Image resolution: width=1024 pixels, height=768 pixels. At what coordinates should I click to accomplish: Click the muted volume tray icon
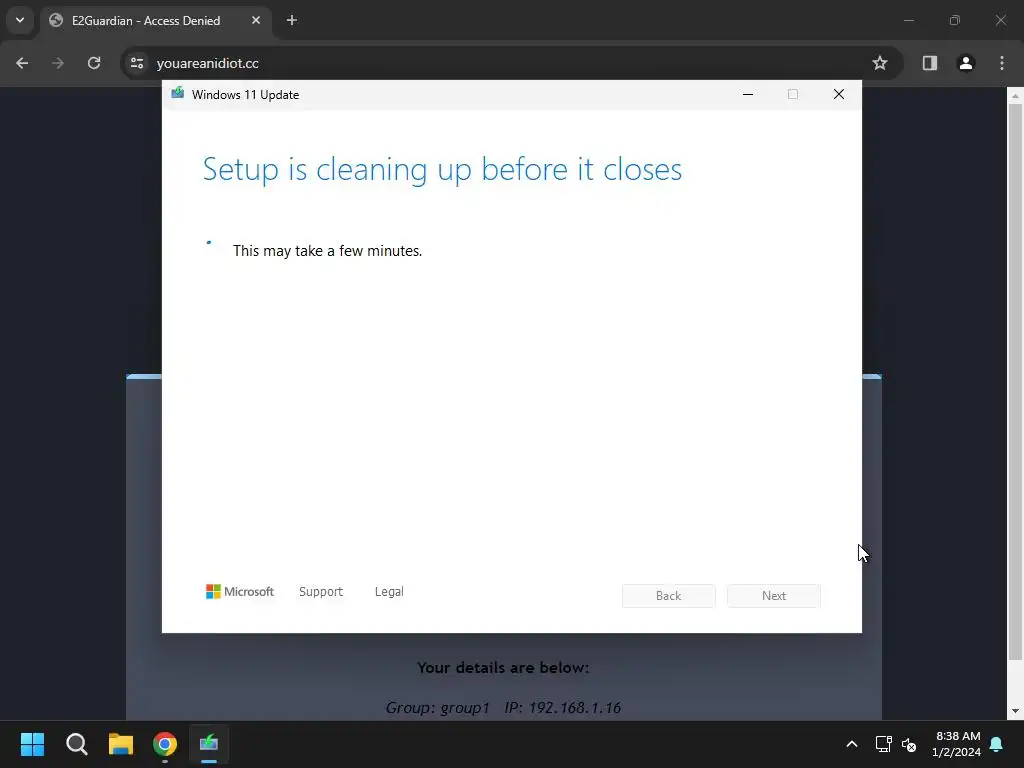pos(908,744)
